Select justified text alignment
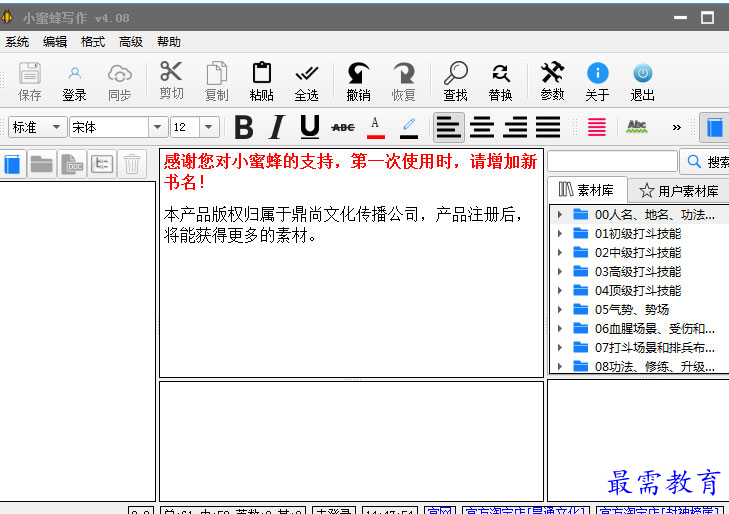Screen dimensions: 729x514 pyautogui.click(x=548, y=127)
